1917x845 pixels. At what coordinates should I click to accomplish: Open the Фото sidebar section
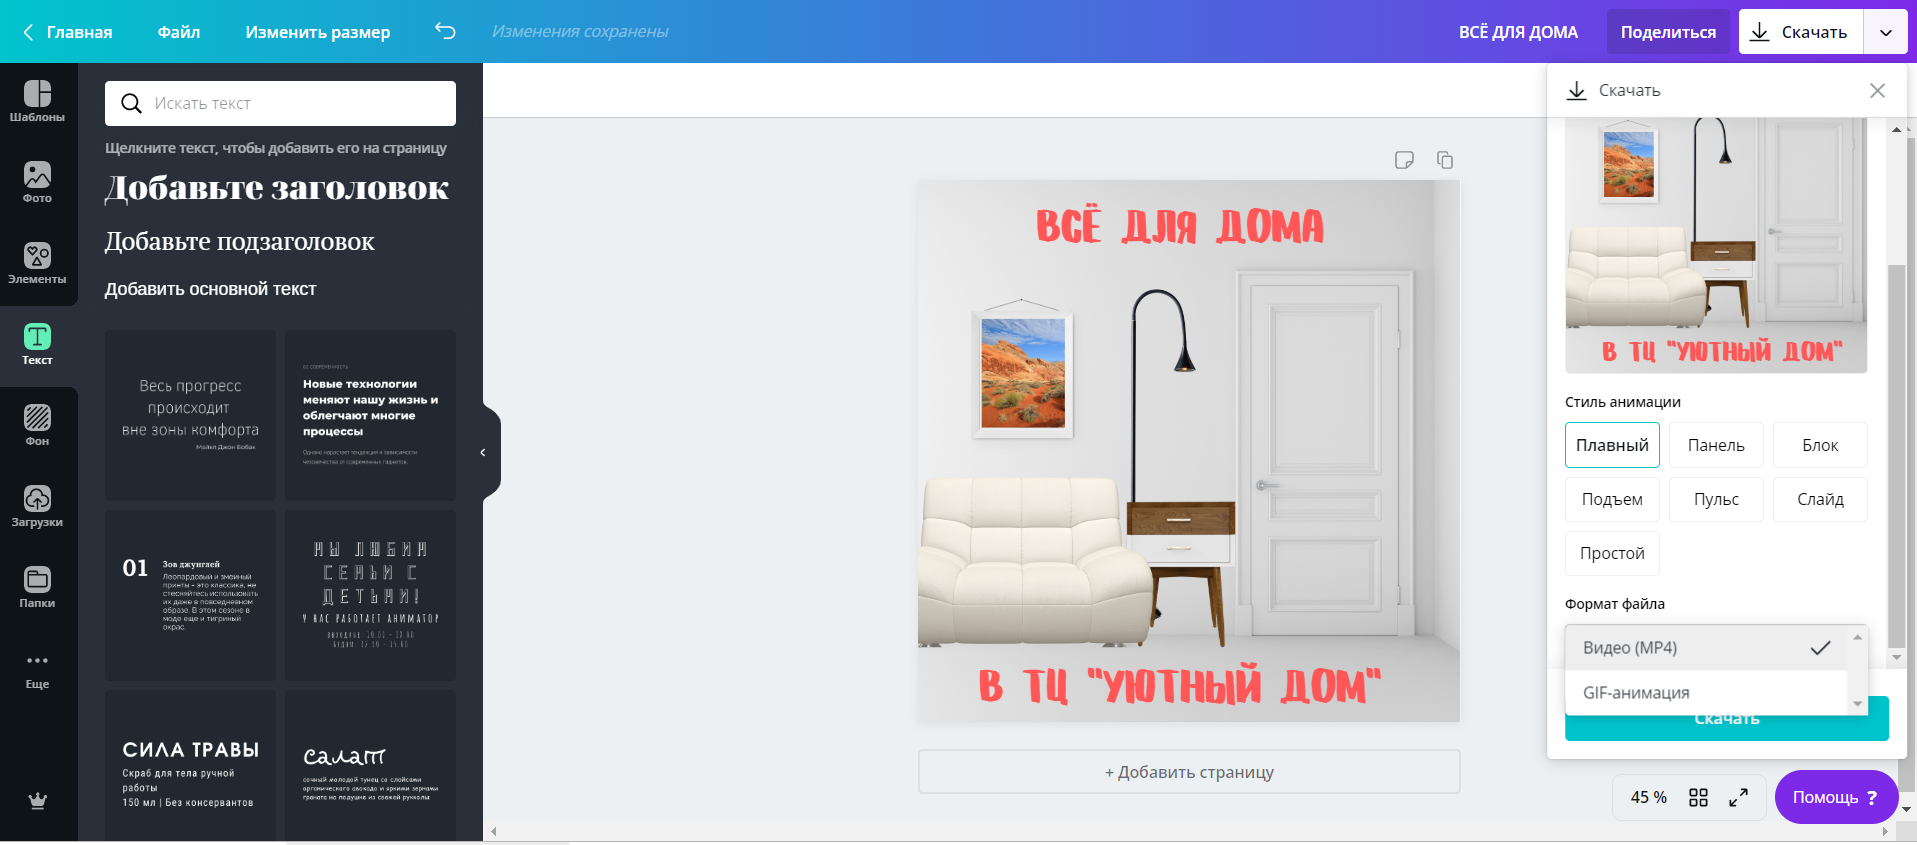point(37,183)
